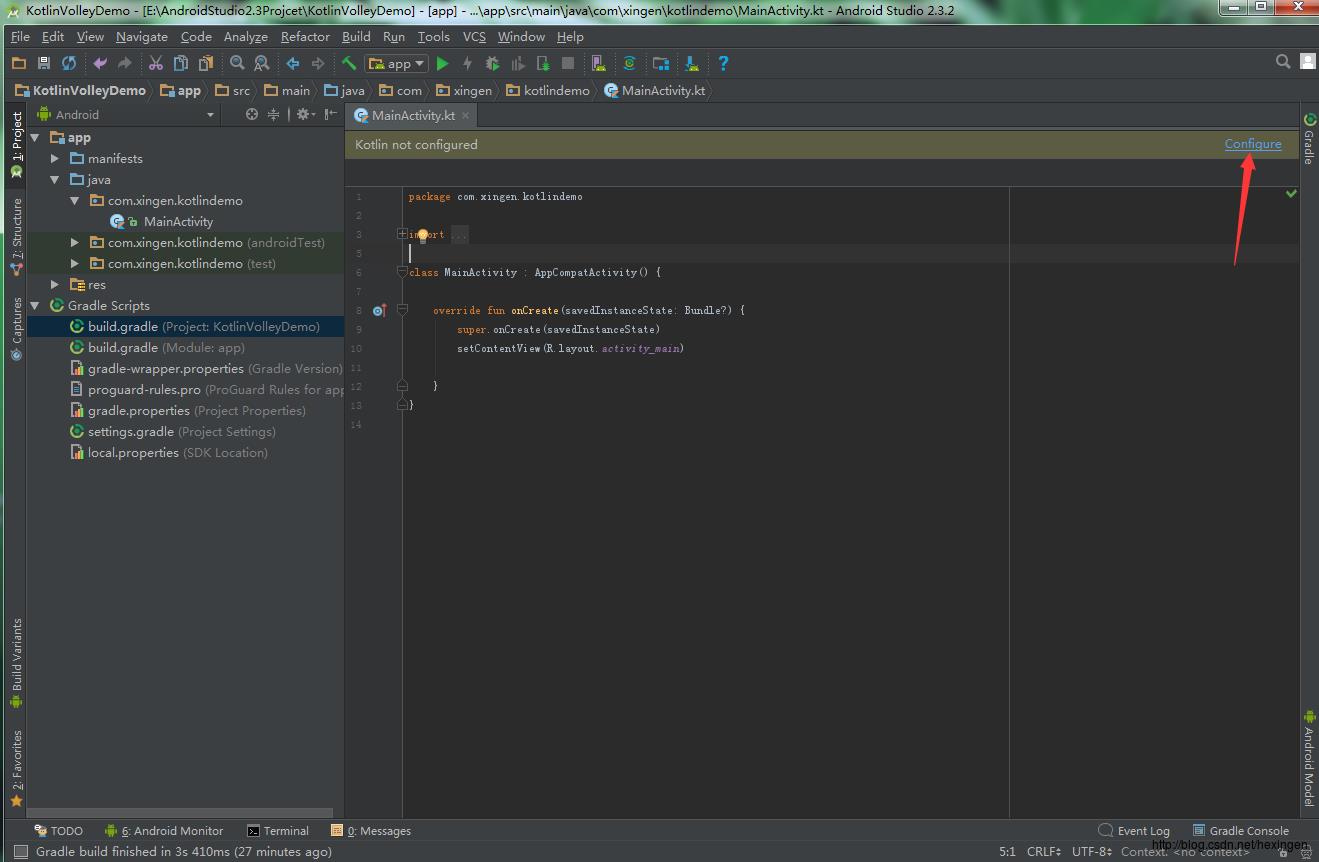Click the Undo arrow icon
Image resolution: width=1319 pixels, height=862 pixels.
(x=100, y=63)
